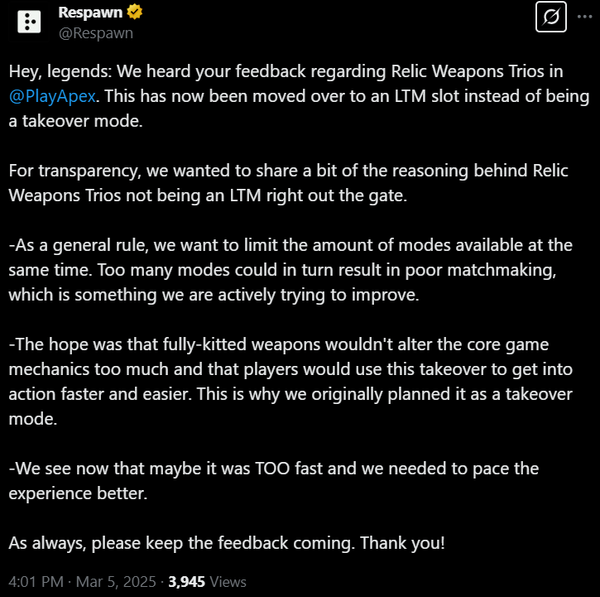Click the 'For transparency' paragraph text
The height and width of the screenshot is (597, 600).
[288, 183]
